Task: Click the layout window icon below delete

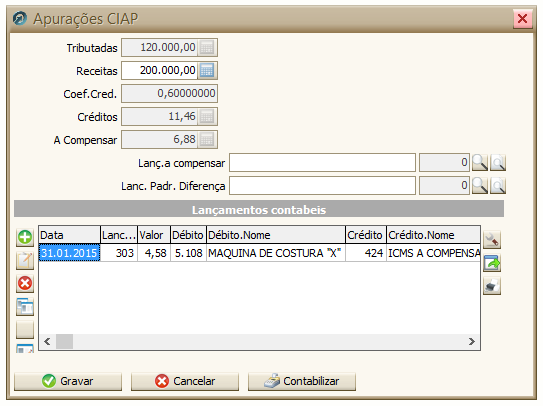Action: tap(25, 307)
